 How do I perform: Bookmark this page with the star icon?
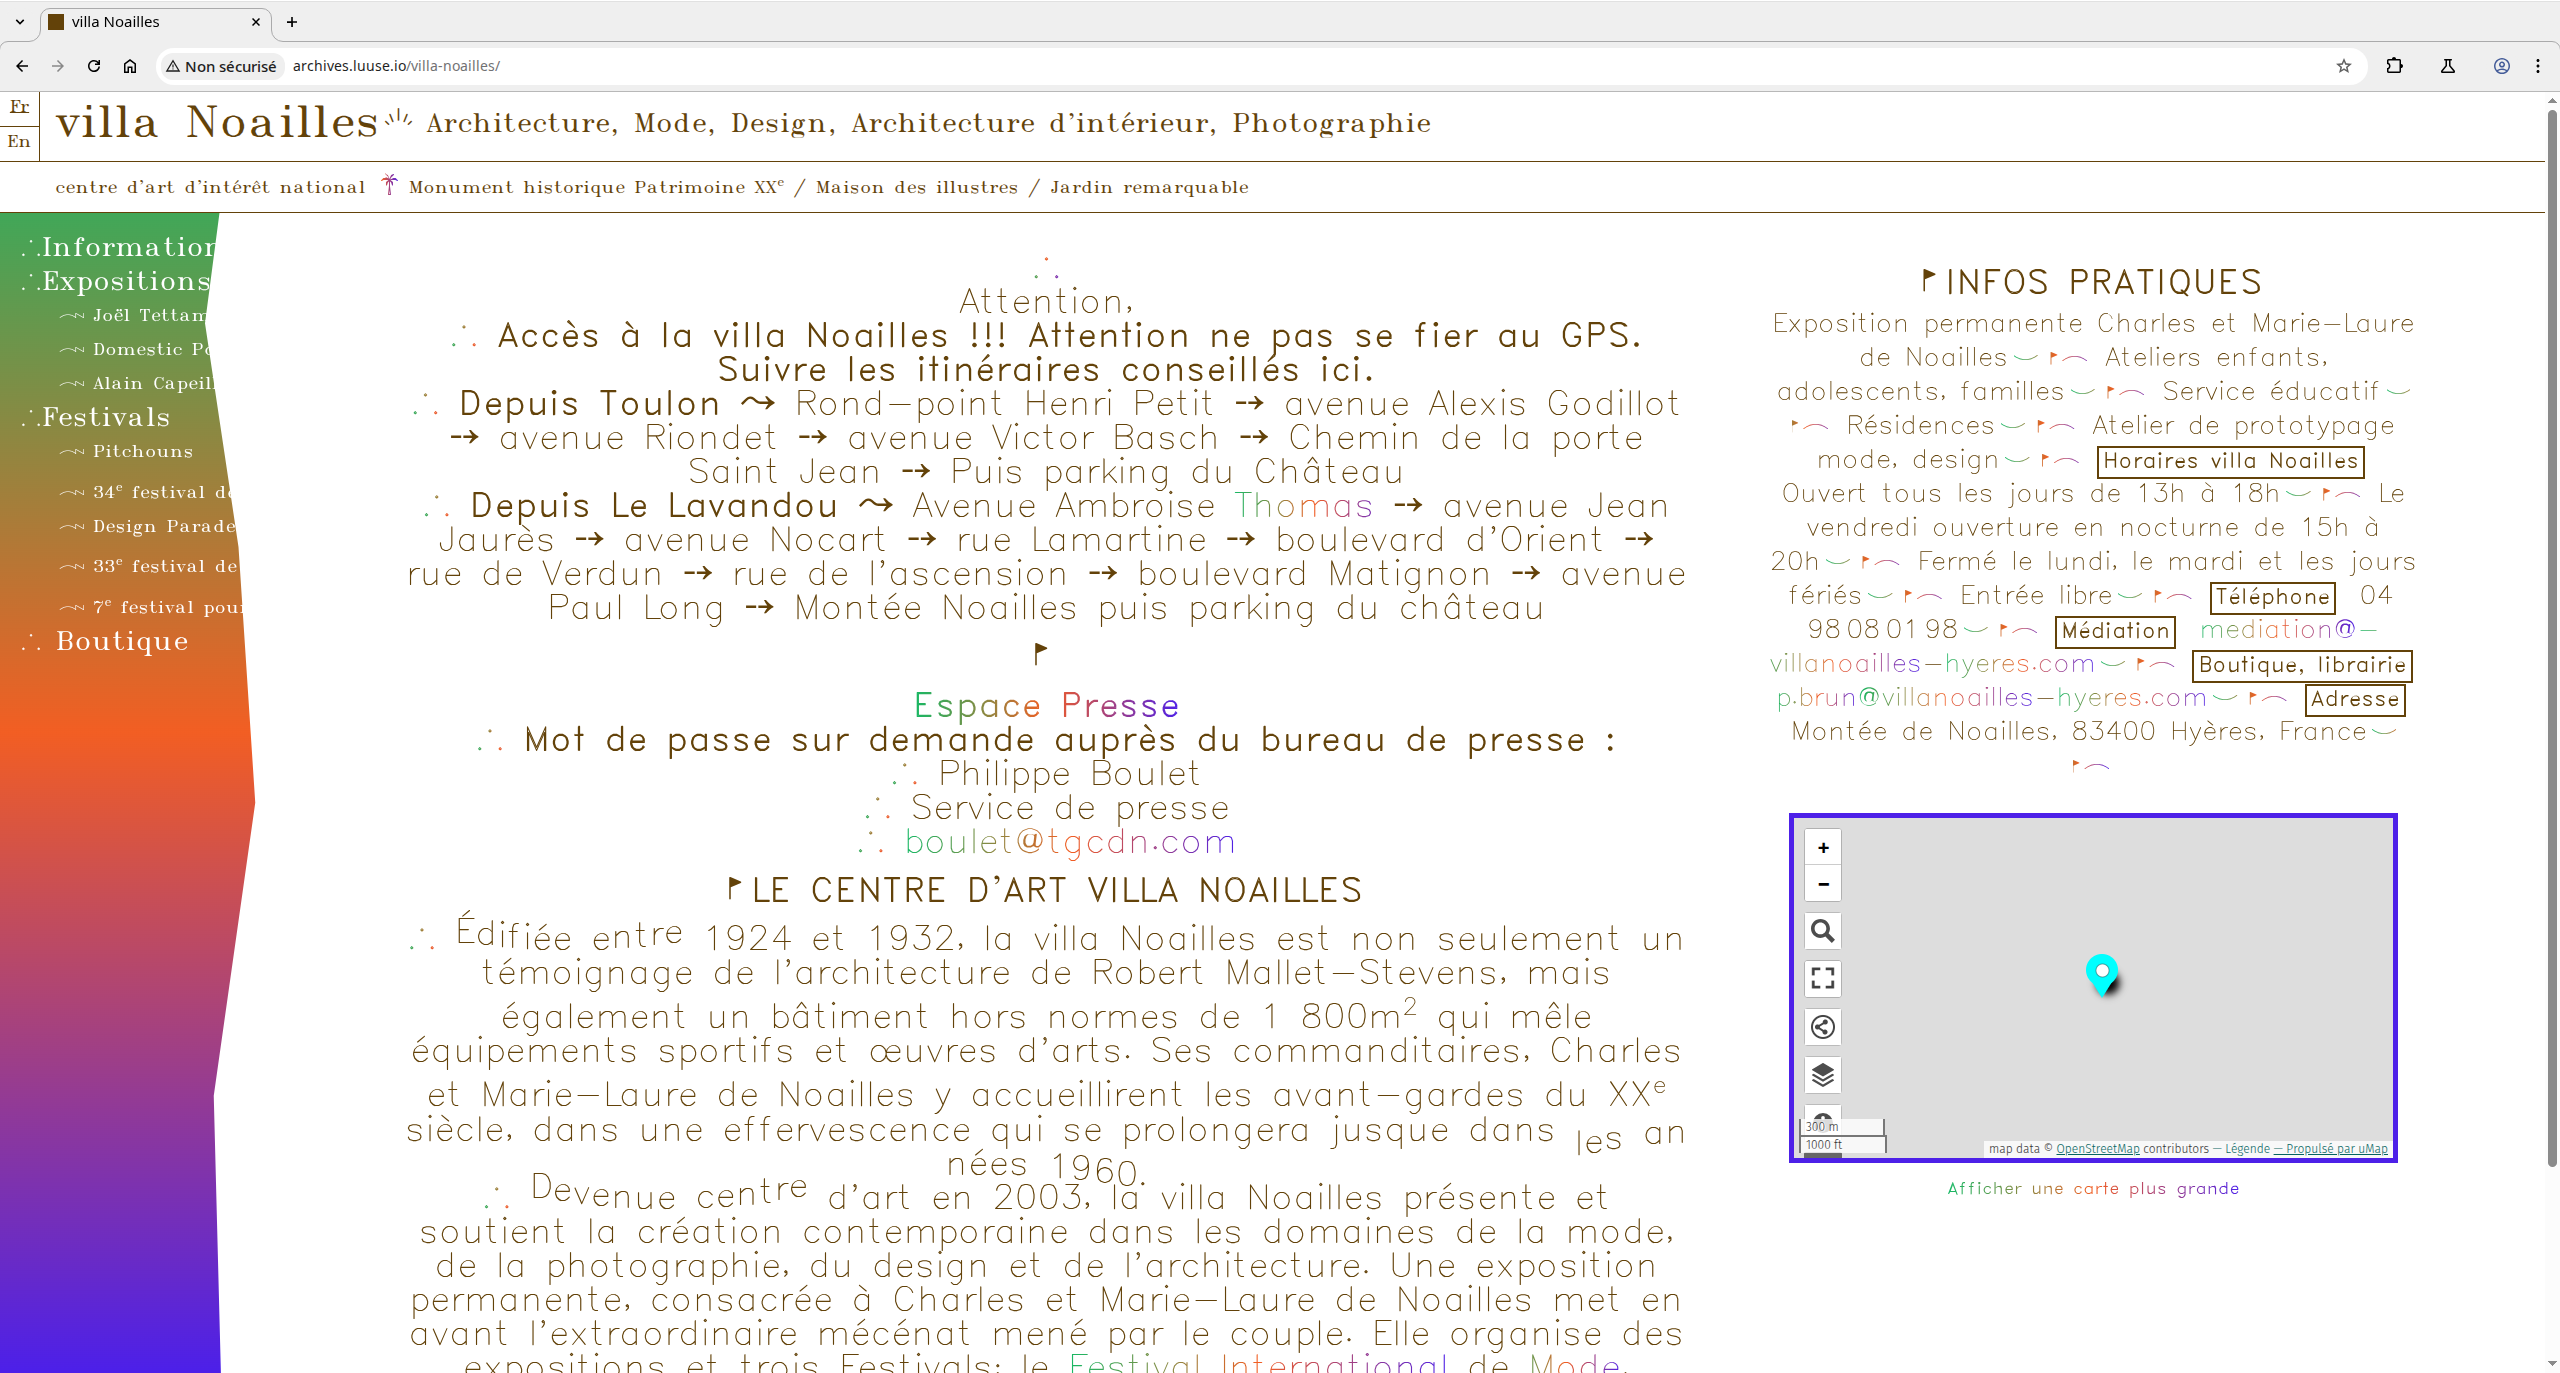(x=2343, y=66)
